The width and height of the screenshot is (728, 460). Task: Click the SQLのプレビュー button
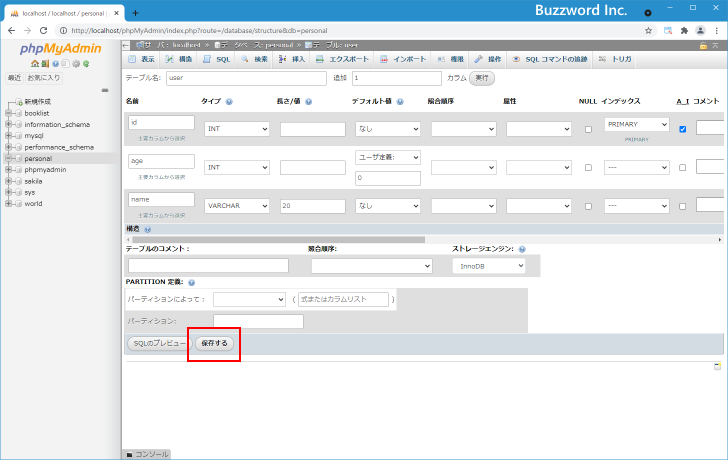[157, 343]
